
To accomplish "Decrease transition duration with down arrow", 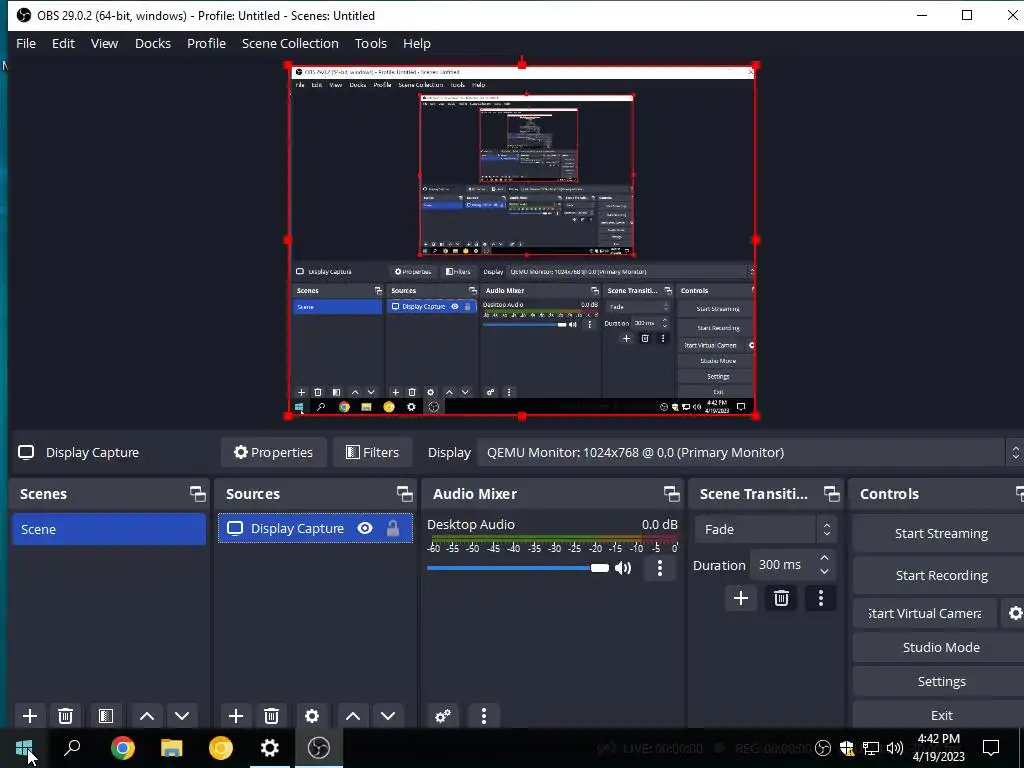I will click(824, 572).
